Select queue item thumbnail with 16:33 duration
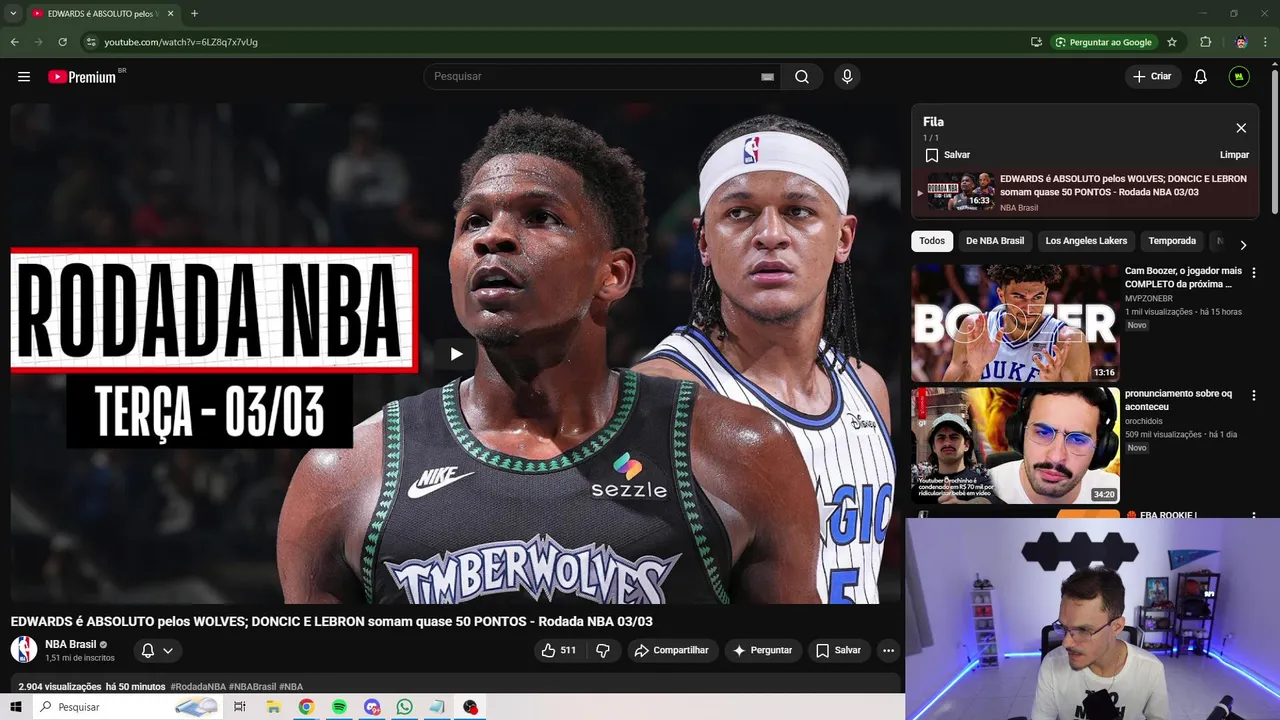 click(x=961, y=191)
